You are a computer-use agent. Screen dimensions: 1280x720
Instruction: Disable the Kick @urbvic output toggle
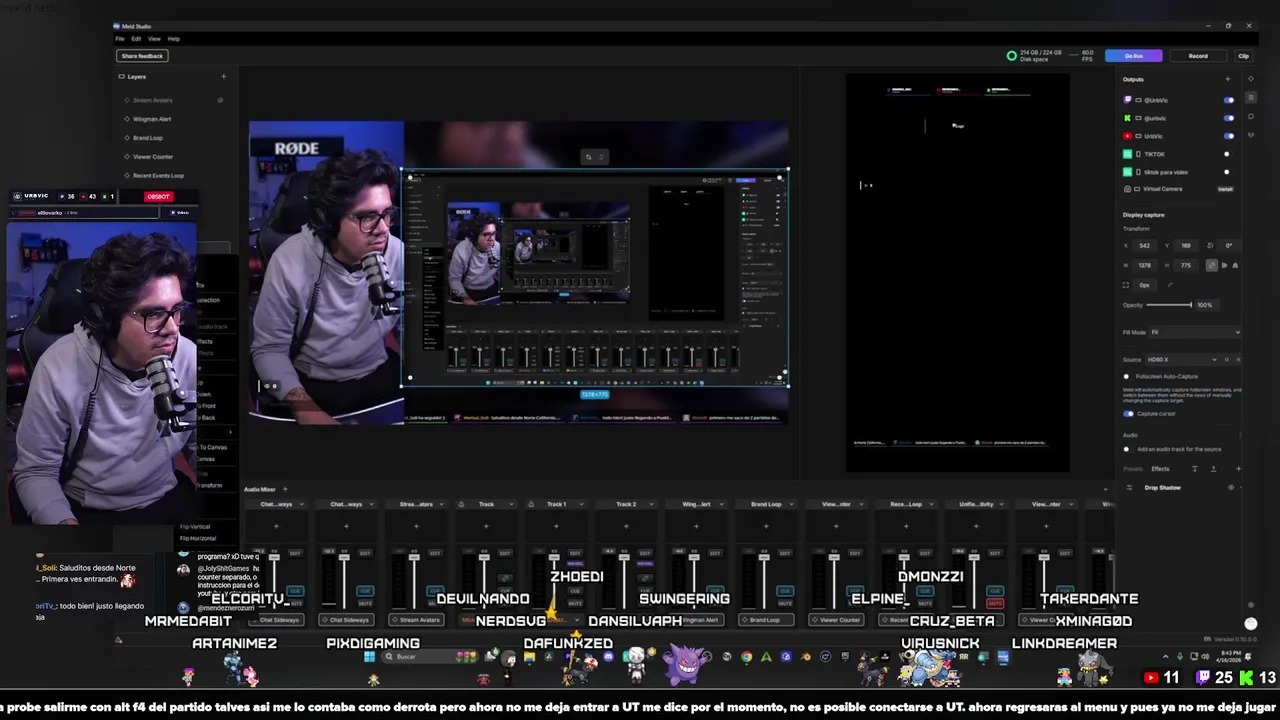coord(1229,118)
